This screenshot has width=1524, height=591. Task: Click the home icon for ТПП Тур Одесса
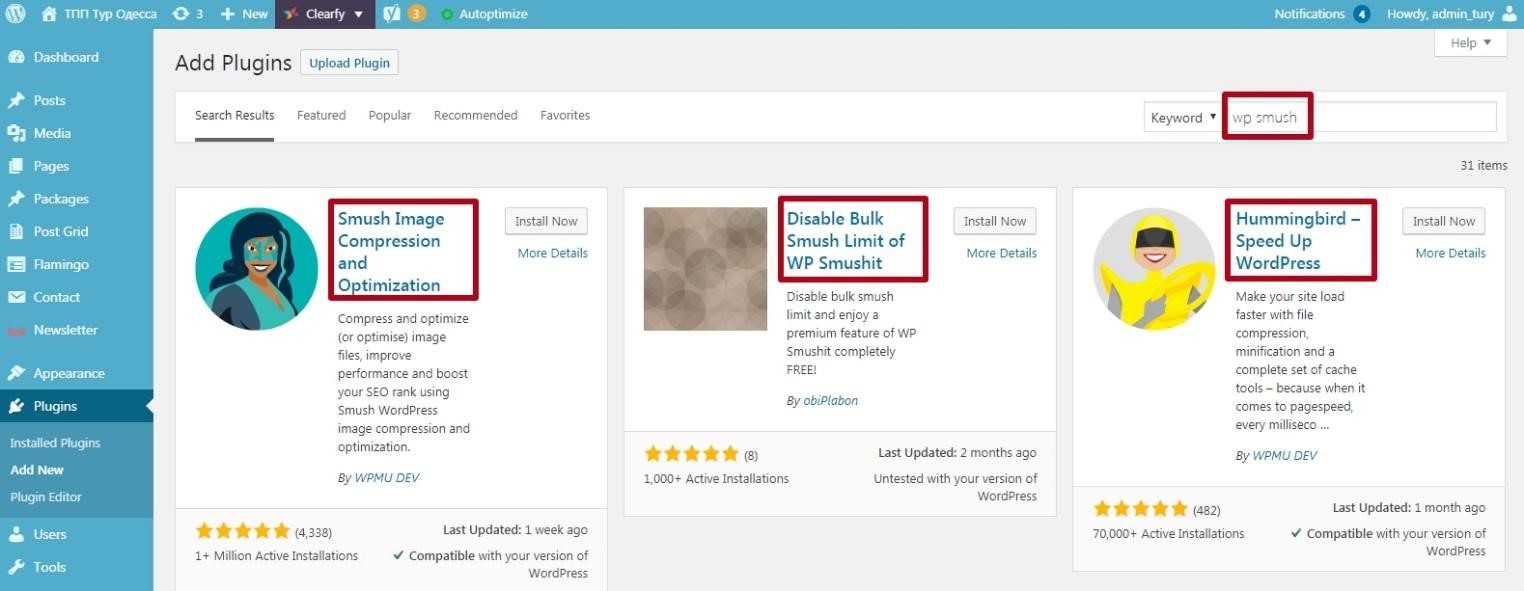(x=49, y=14)
